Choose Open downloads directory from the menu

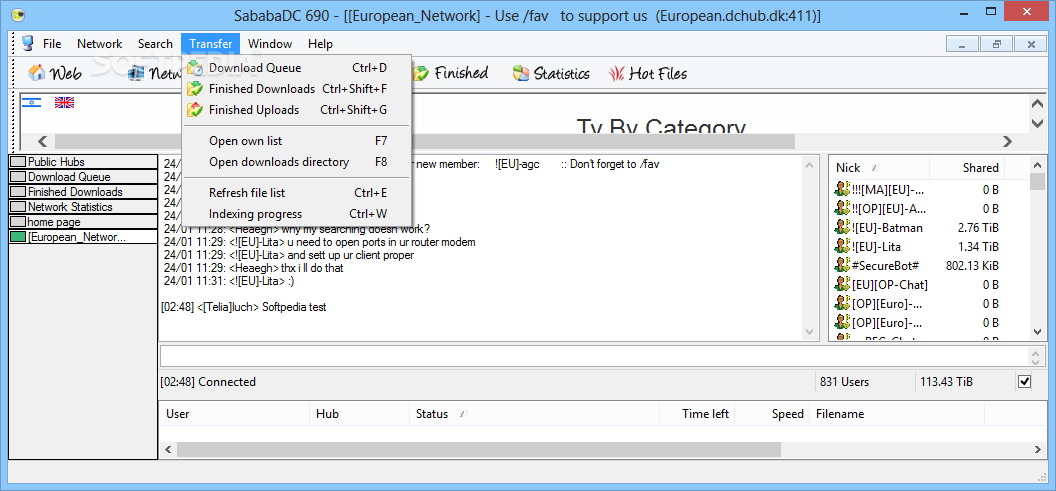297,162
